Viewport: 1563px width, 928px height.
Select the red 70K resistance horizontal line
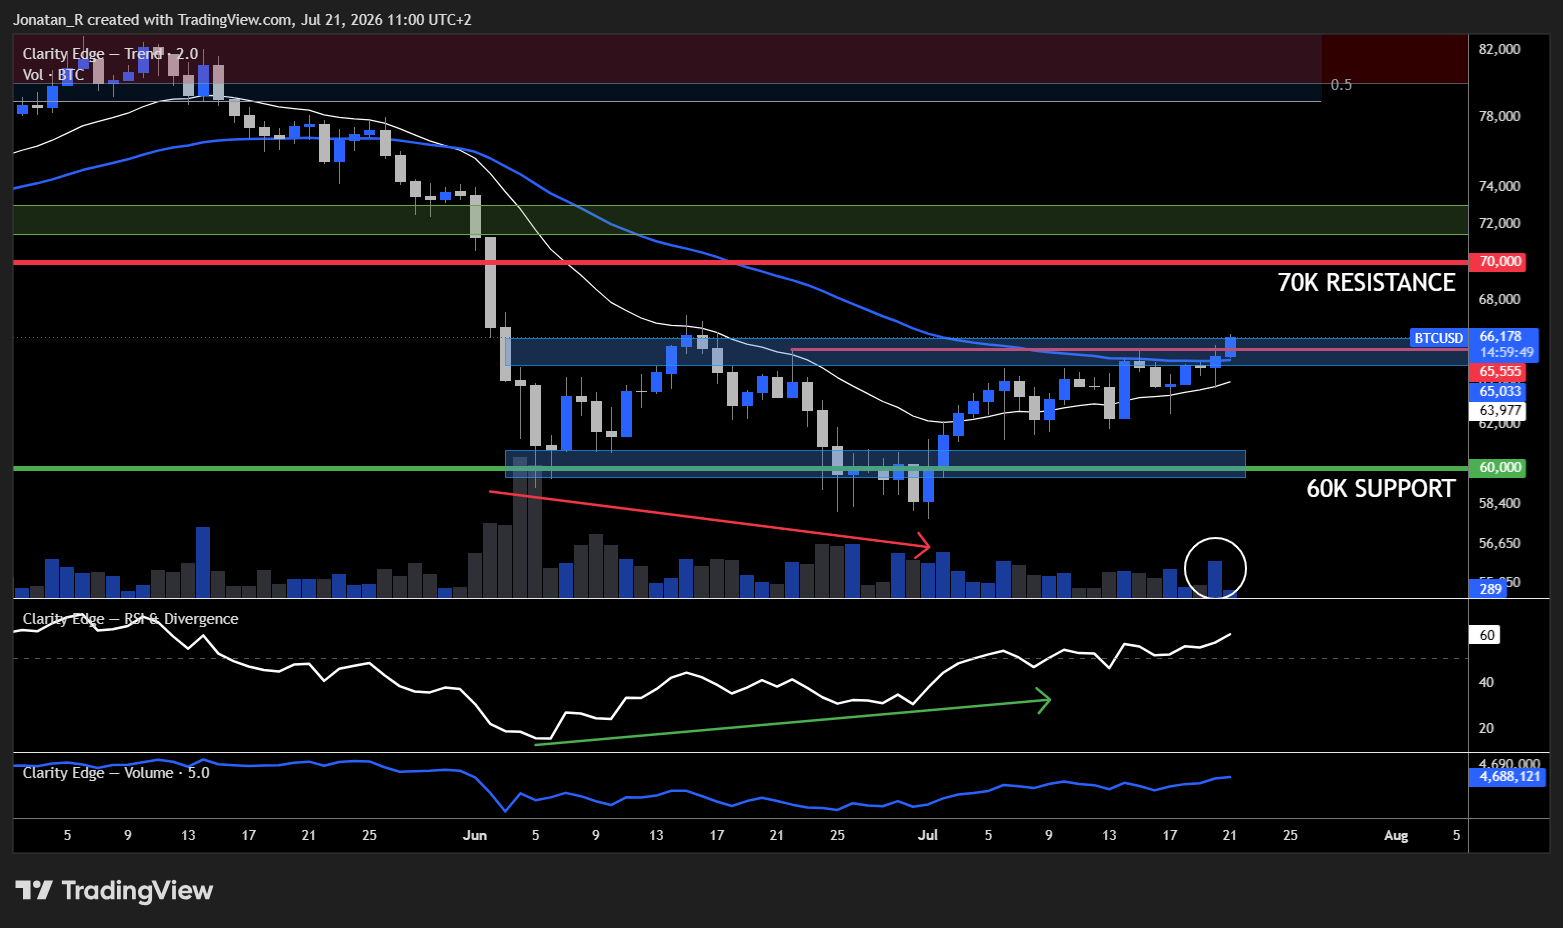point(740,262)
